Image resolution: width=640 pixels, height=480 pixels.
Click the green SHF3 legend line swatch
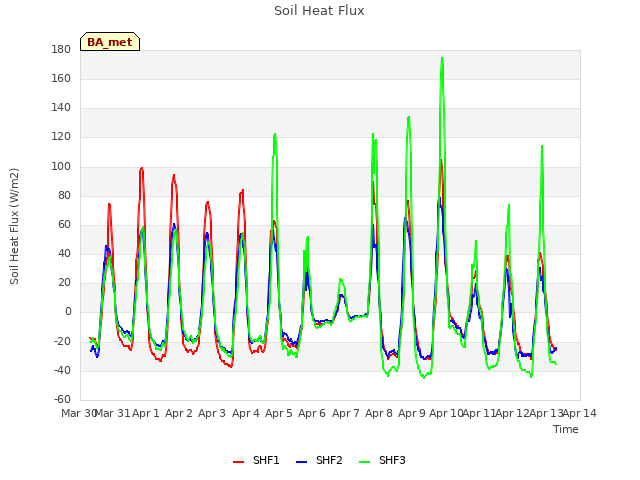[x=364, y=462]
